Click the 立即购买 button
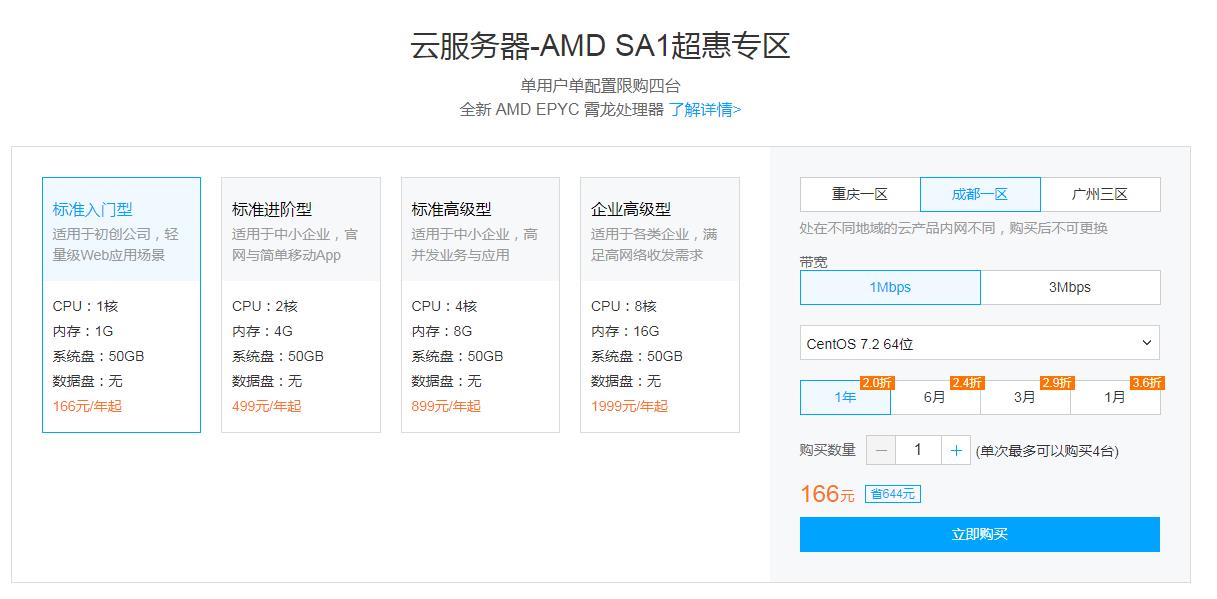1217x599 pixels. 979,534
